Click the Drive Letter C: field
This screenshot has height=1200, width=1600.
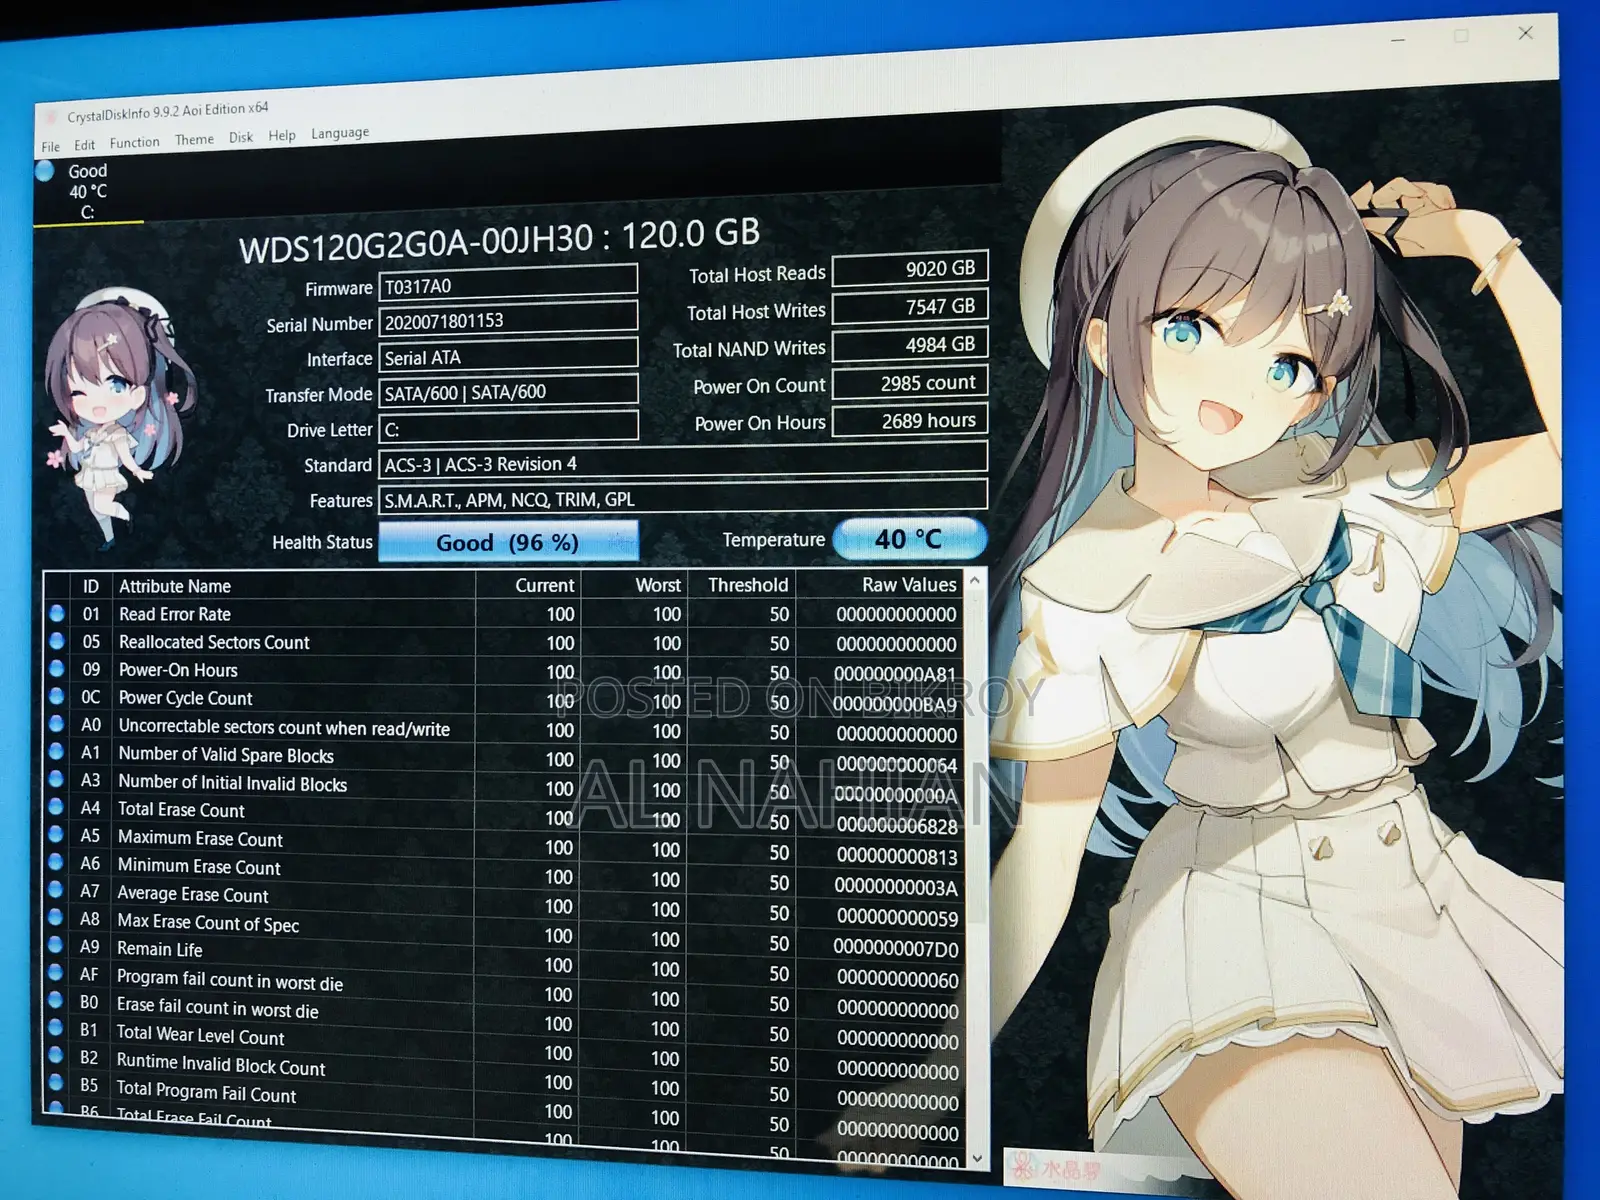click(x=508, y=428)
